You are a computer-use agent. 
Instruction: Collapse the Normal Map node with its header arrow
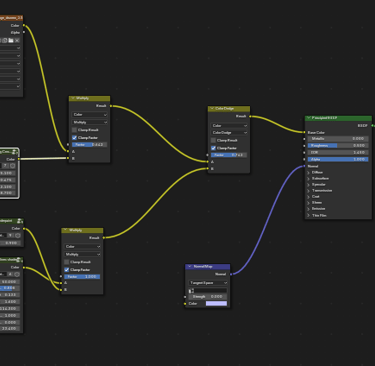pos(189,266)
